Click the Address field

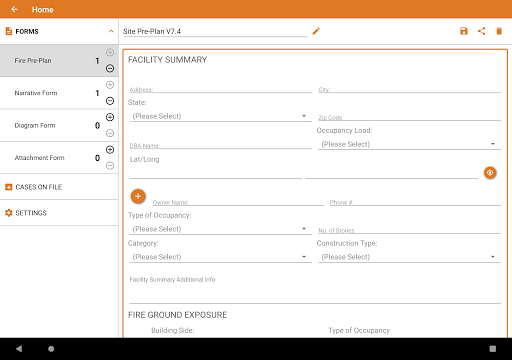[x=220, y=89]
